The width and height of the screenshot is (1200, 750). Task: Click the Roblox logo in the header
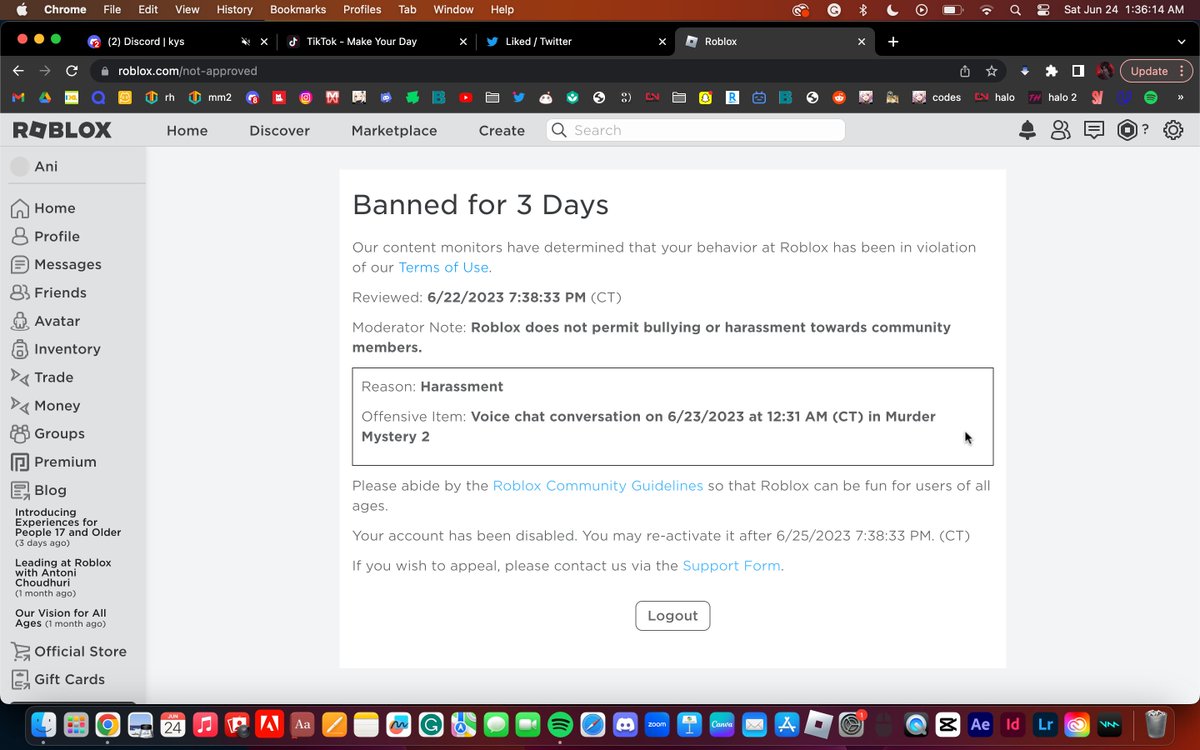click(62, 130)
